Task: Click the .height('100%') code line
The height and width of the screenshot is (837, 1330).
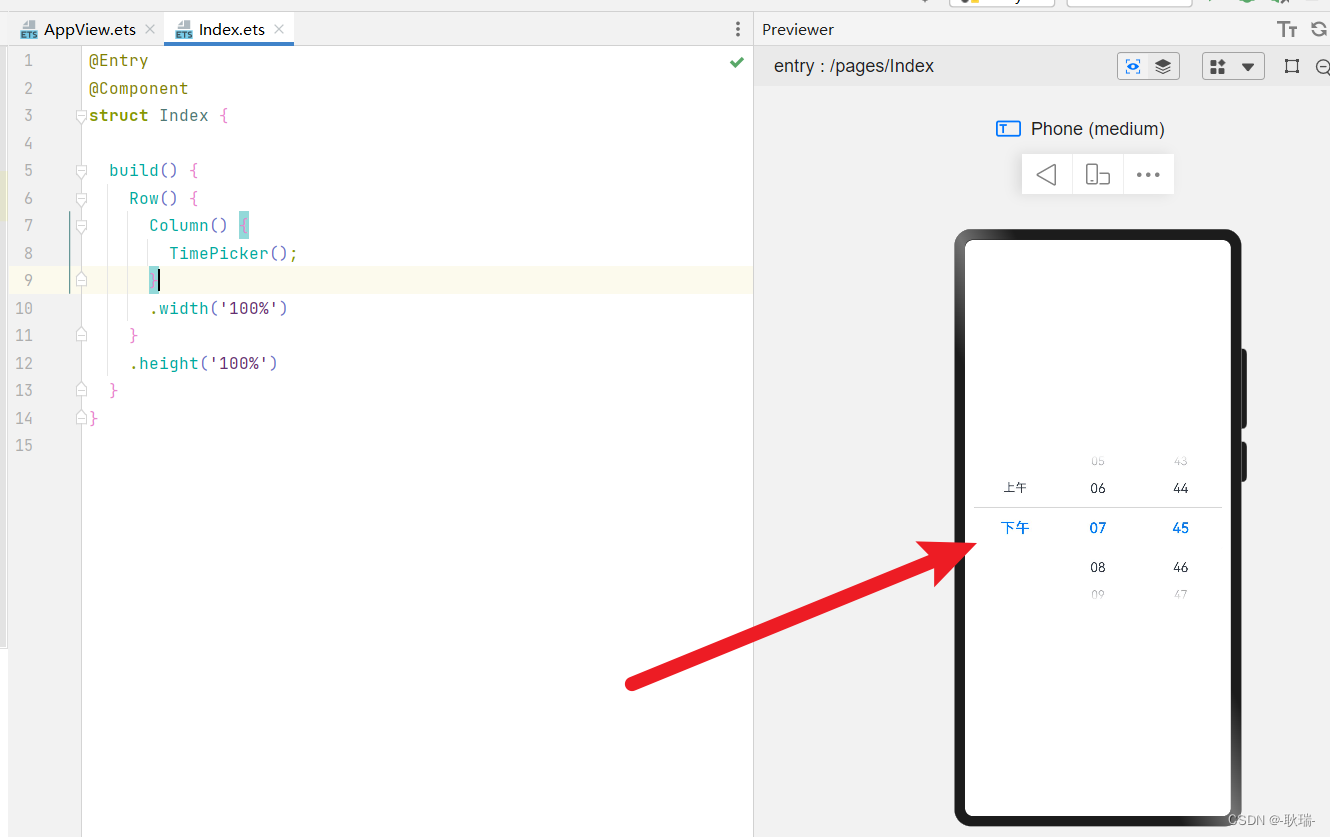Action: click(x=203, y=363)
